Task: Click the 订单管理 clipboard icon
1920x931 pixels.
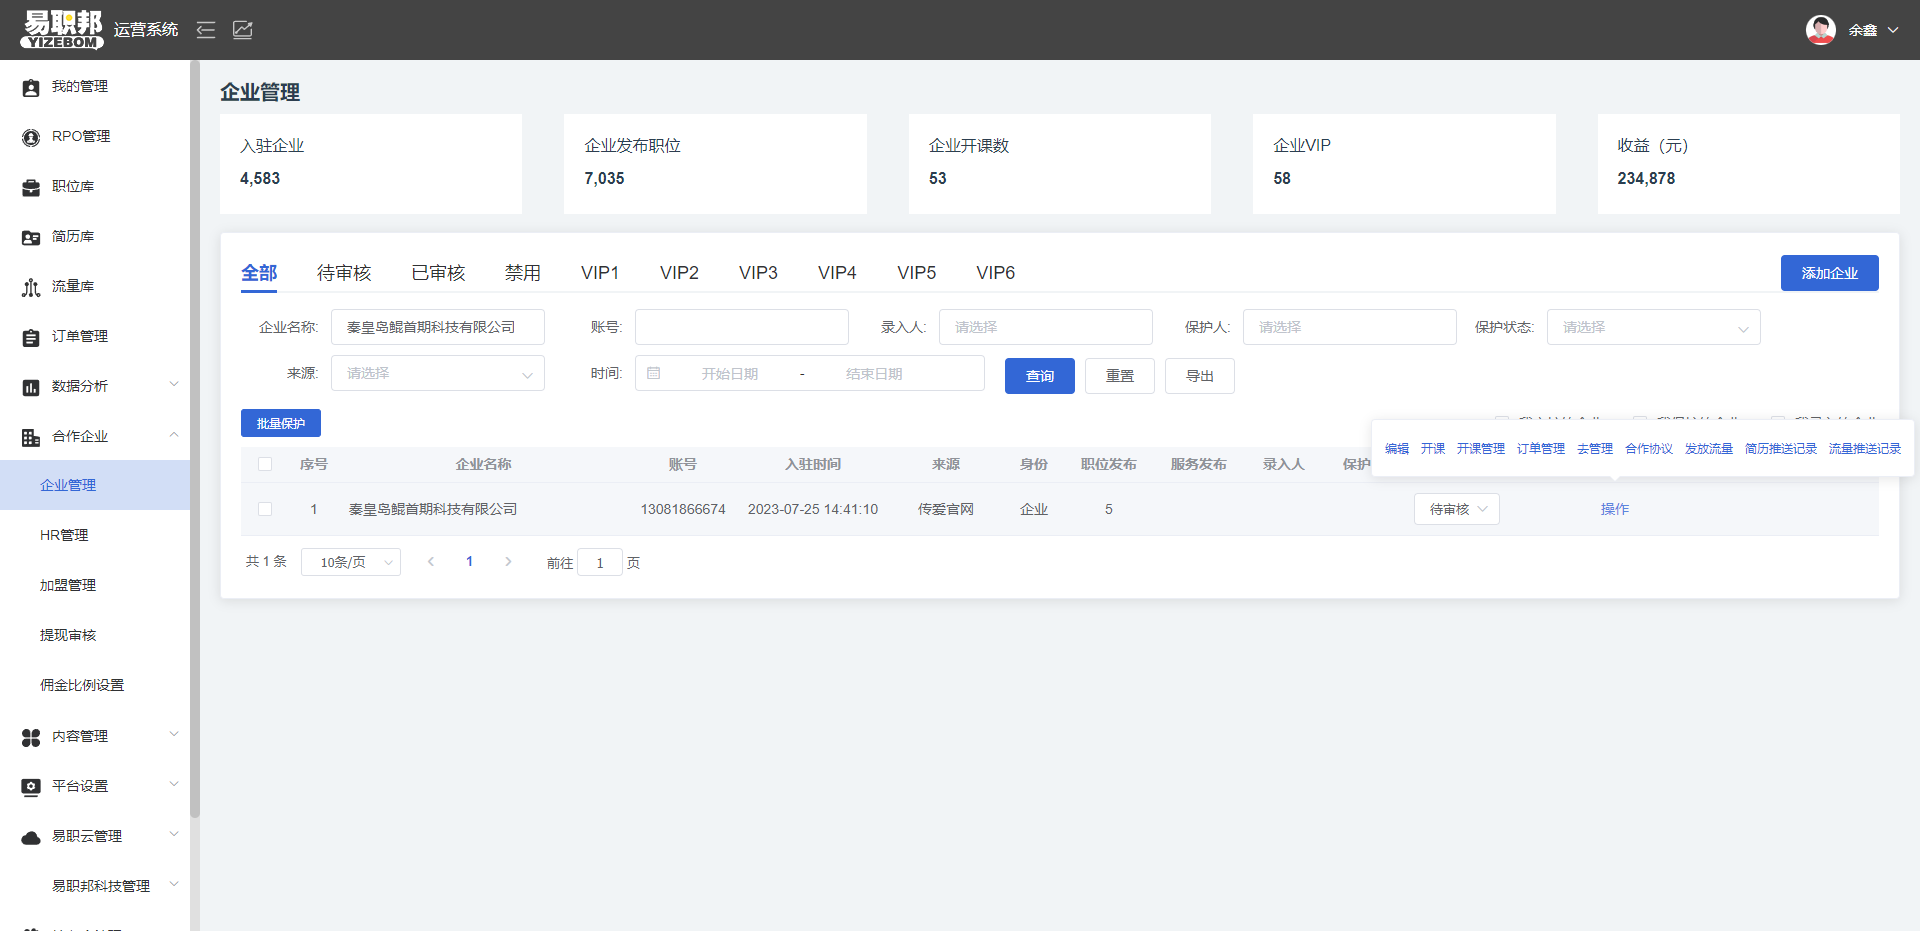Action: (31, 337)
